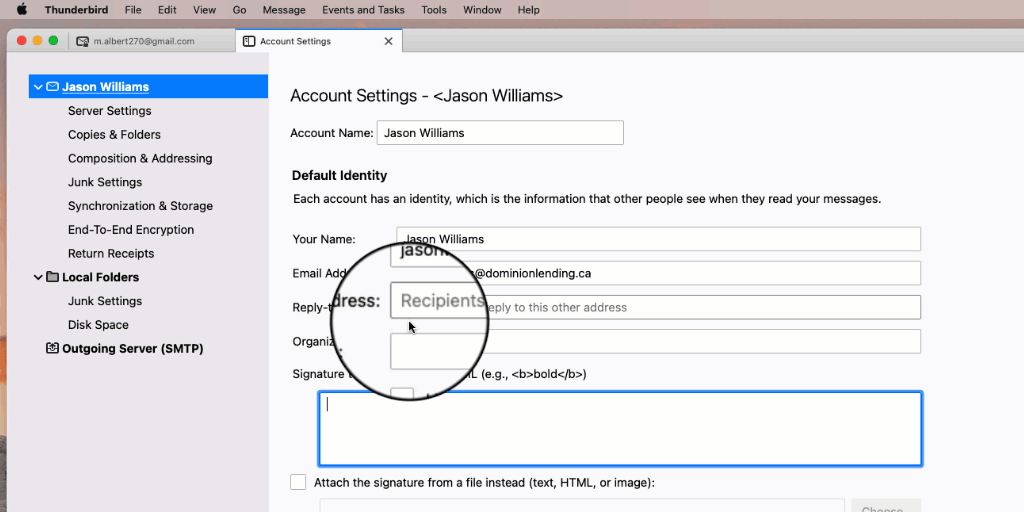This screenshot has width=1024, height=512.
Task: Open End-To-End Encryption settings
Action: [x=131, y=230]
